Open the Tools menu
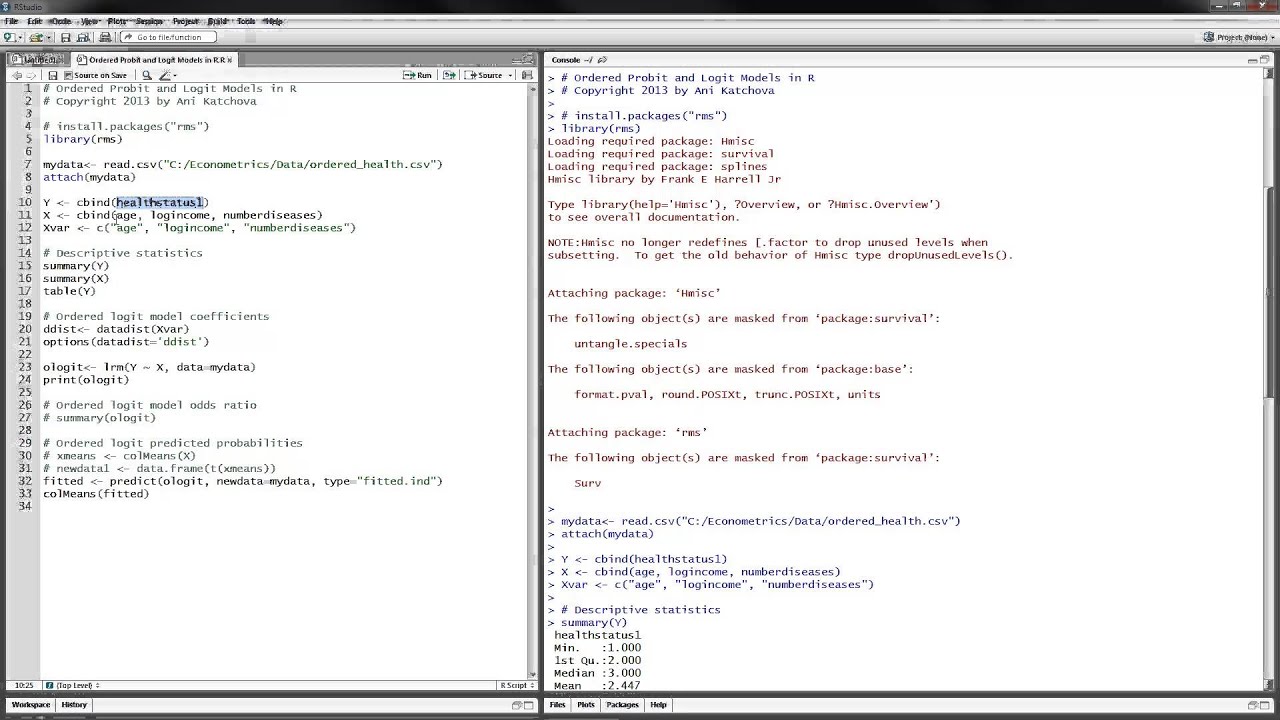The height and width of the screenshot is (720, 1280). 246,21
